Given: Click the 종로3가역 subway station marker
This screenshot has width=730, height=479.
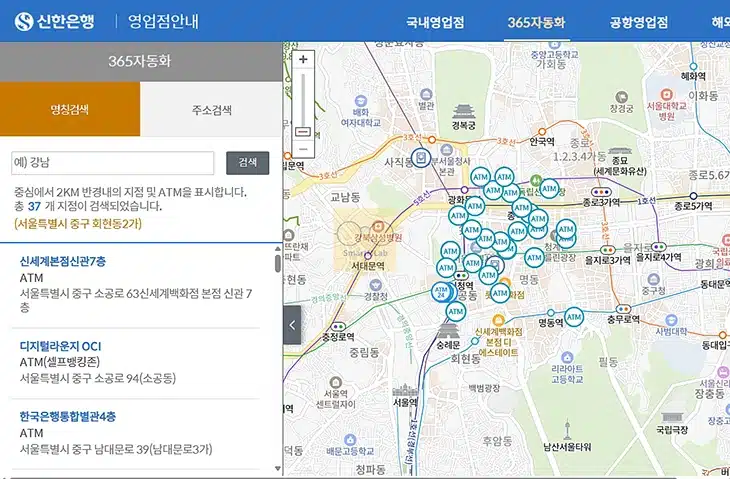Looking at the screenshot, I should [601, 192].
